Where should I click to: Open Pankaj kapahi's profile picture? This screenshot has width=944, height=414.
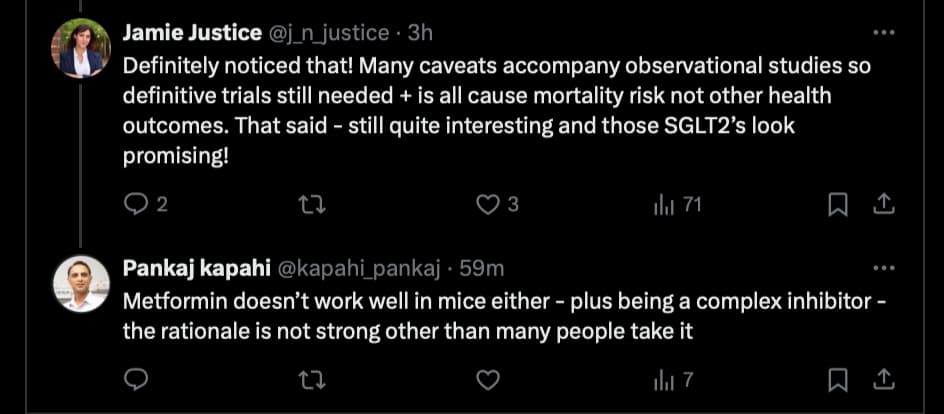tap(80, 284)
